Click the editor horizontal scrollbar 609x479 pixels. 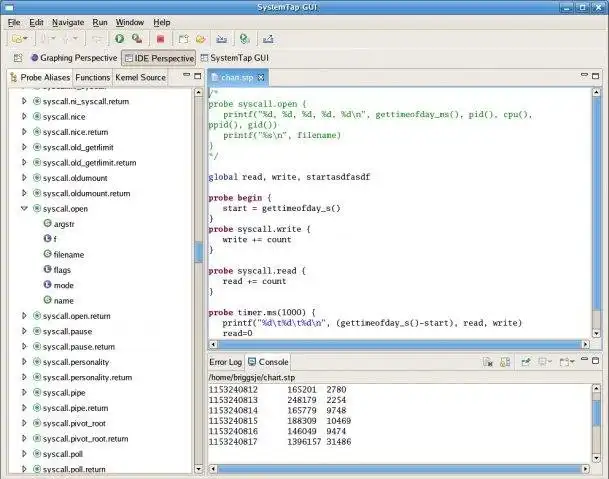[x=400, y=343]
